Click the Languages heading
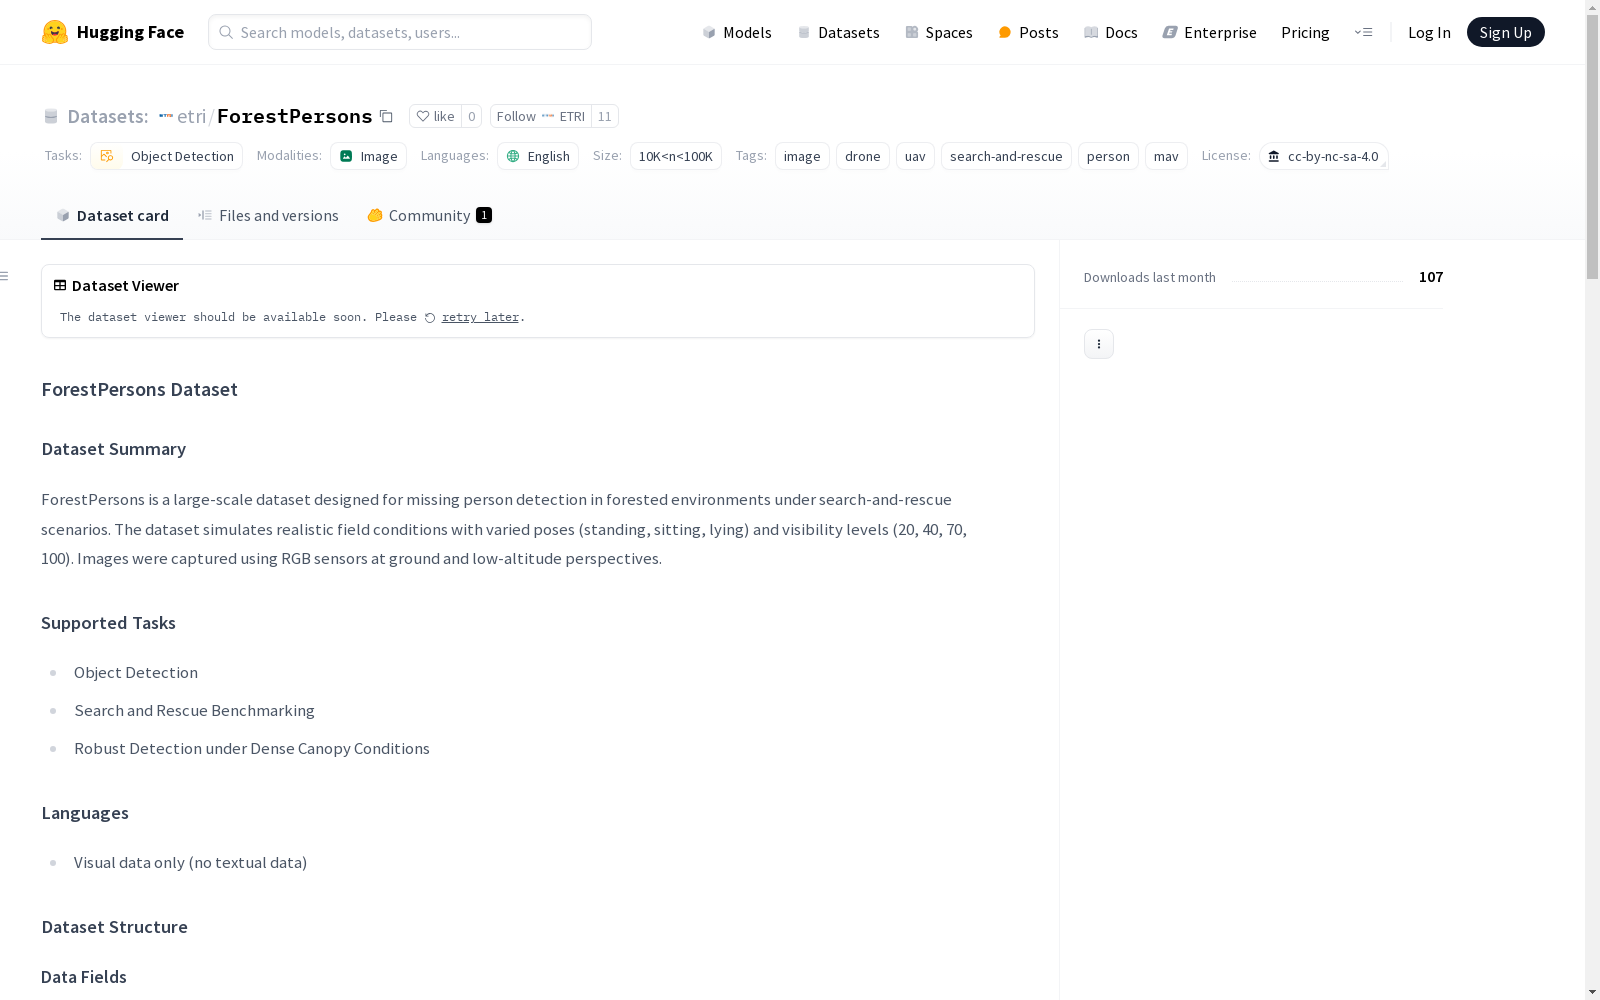 [85, 813]
